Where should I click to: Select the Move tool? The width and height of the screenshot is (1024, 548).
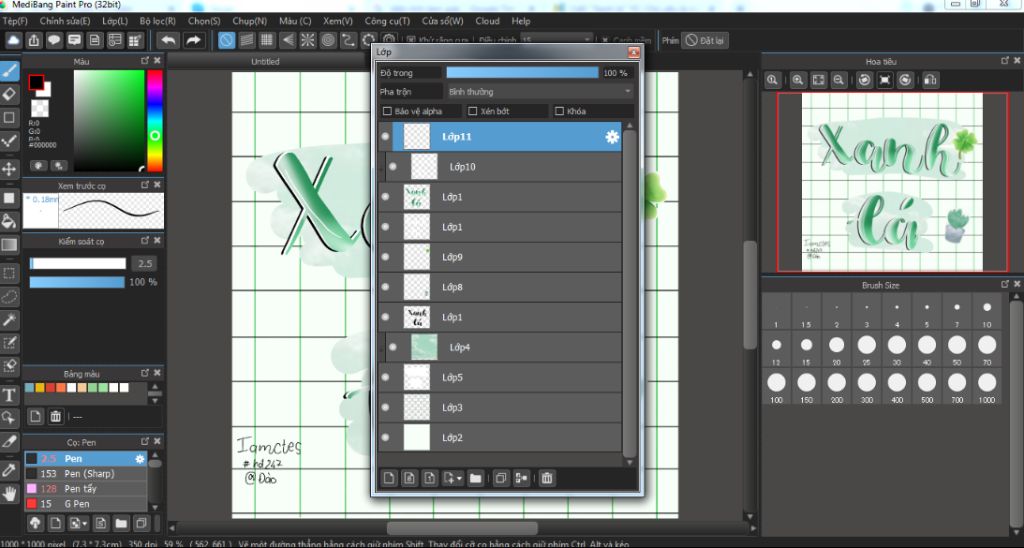tap(9, 169)
